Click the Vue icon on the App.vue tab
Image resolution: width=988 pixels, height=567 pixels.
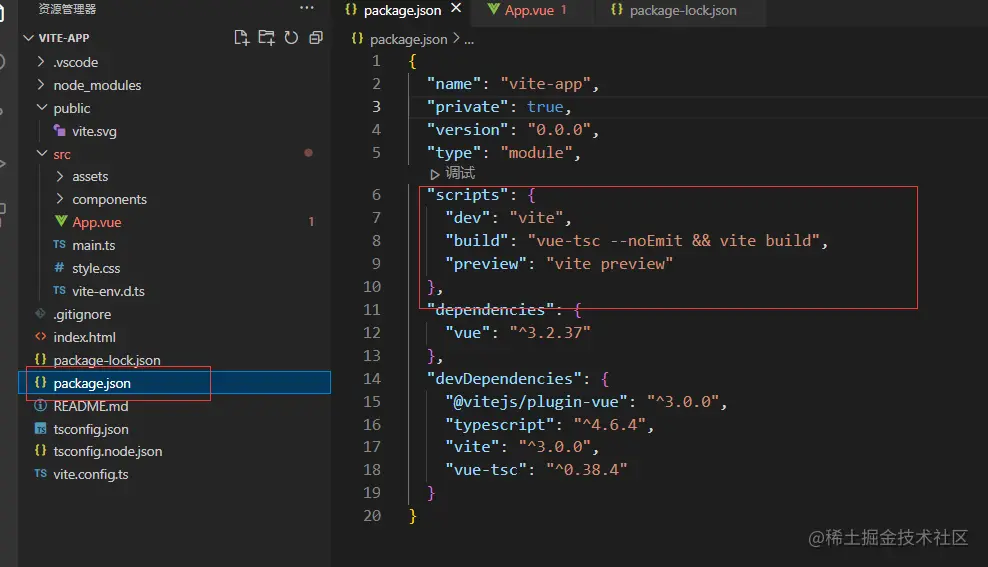[493, 9]
